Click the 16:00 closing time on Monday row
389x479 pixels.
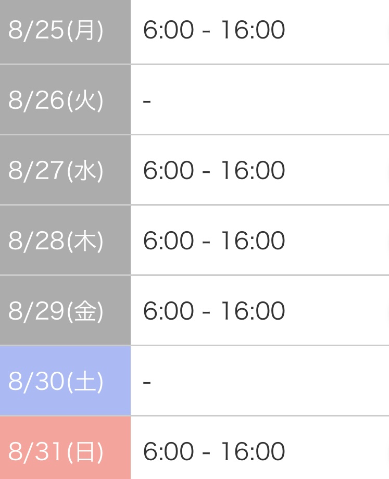pos(253,30)
